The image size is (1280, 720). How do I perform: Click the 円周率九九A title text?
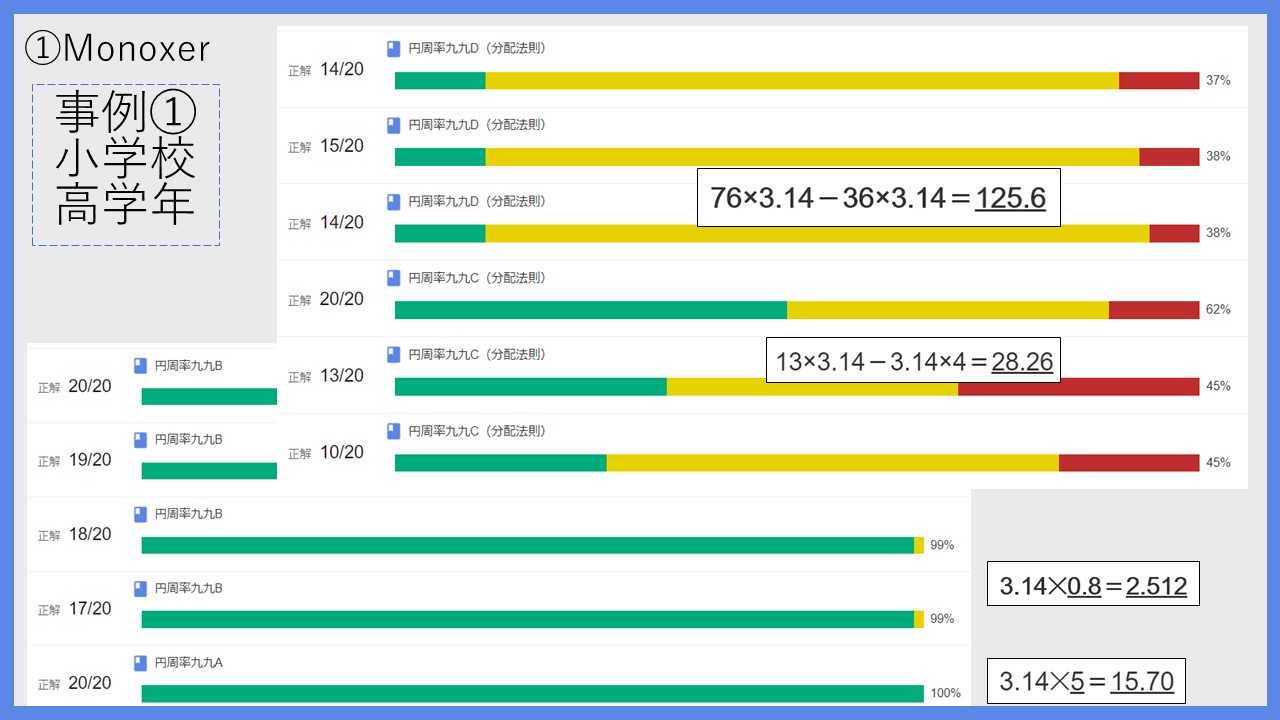click(188, 663)
